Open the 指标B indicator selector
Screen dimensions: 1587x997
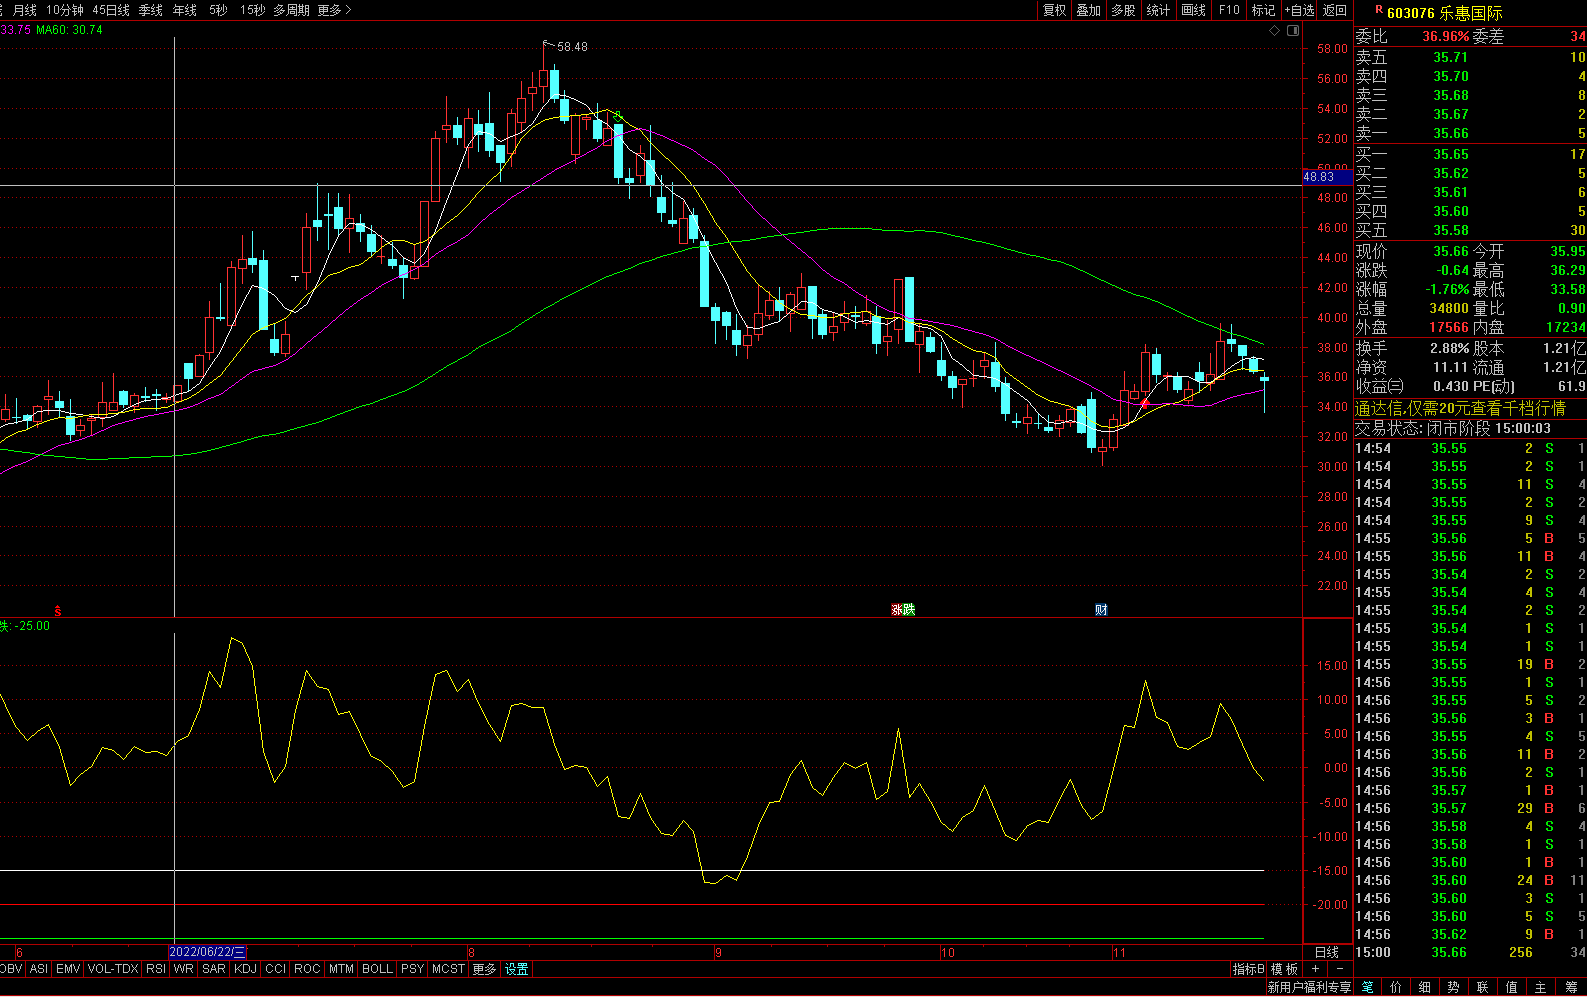click(x=1248, y=969)
